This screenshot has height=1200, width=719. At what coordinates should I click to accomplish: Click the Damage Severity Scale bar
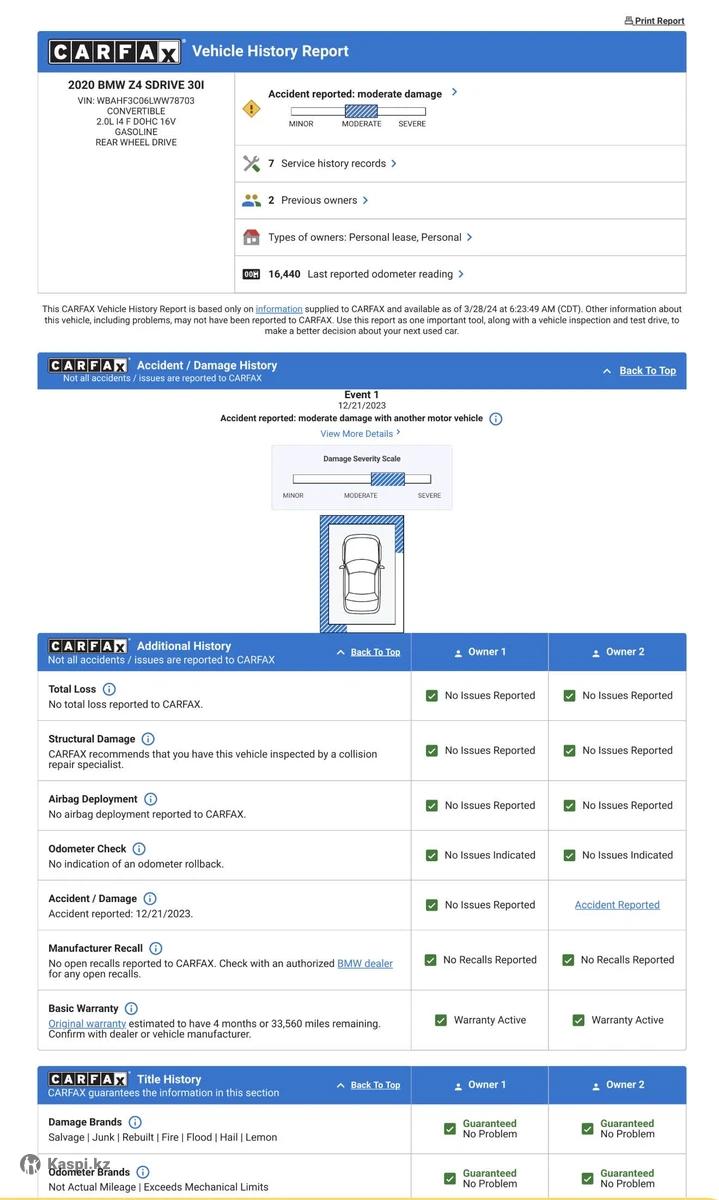(361, 479)
